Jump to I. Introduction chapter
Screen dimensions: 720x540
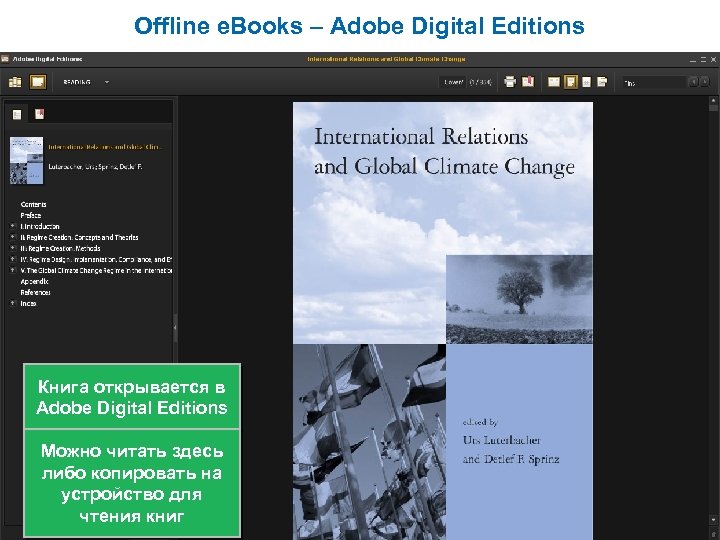click(40, 226)
